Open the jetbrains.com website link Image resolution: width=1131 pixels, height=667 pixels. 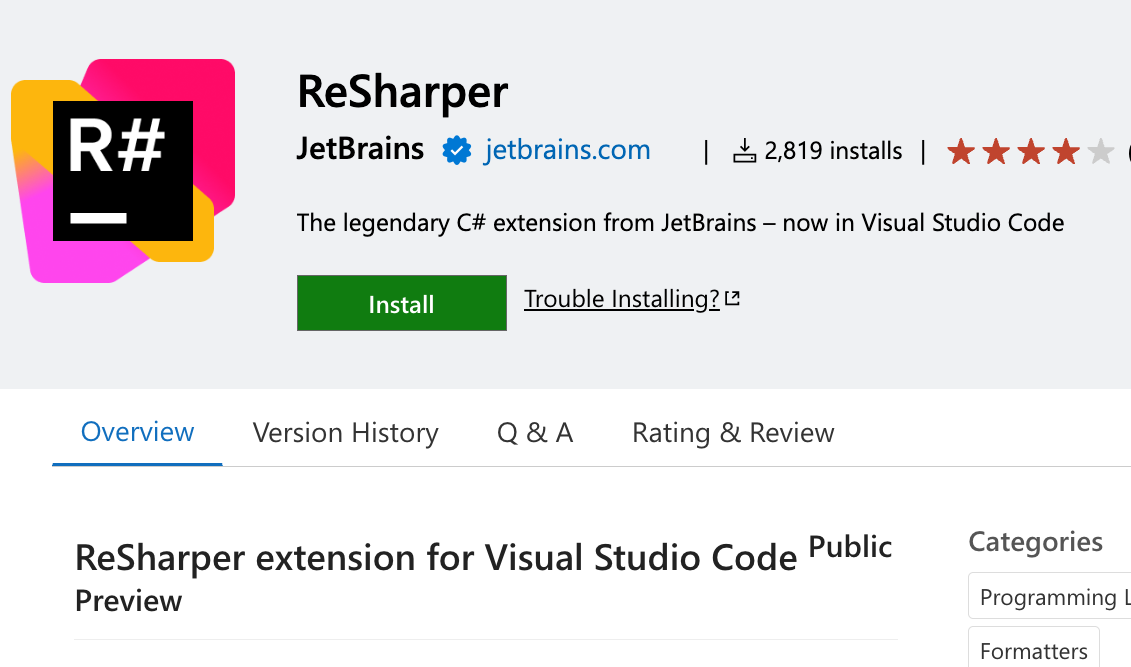tap(566, 149)
